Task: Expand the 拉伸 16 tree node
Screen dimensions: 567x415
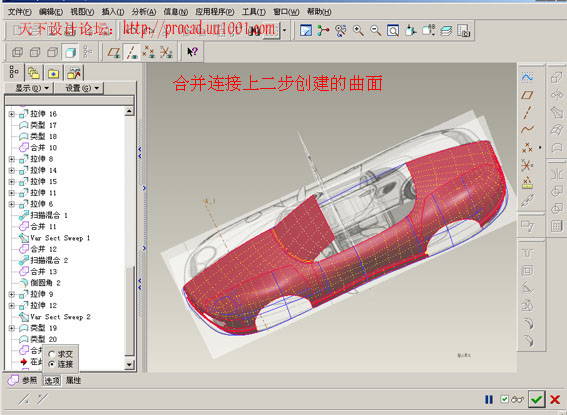Action: (12, 114)
